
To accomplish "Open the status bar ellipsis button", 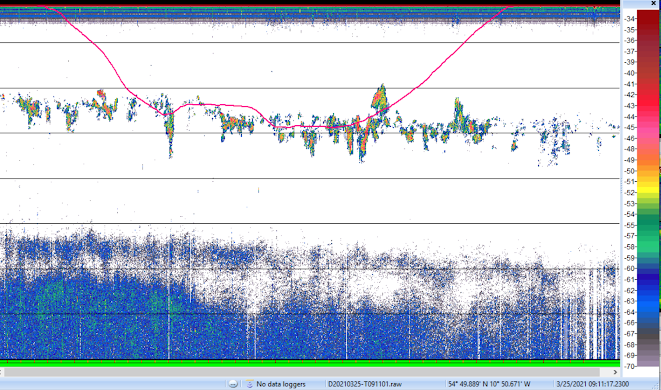I will click(233, 384).
